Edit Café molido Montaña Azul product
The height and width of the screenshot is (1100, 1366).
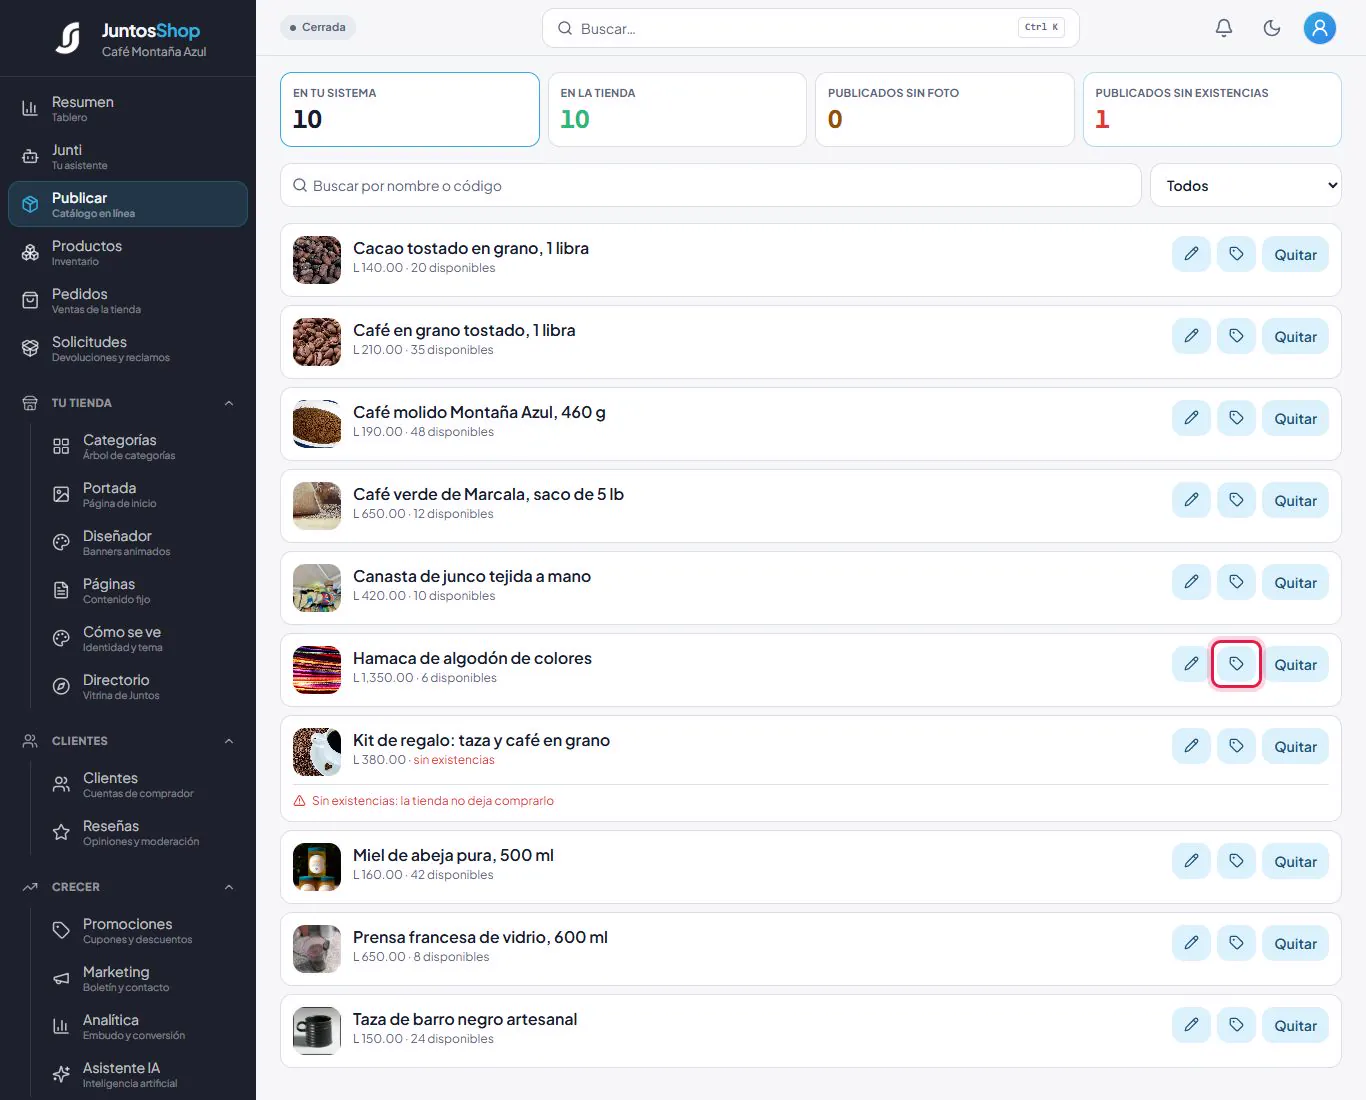(1191, 418)
